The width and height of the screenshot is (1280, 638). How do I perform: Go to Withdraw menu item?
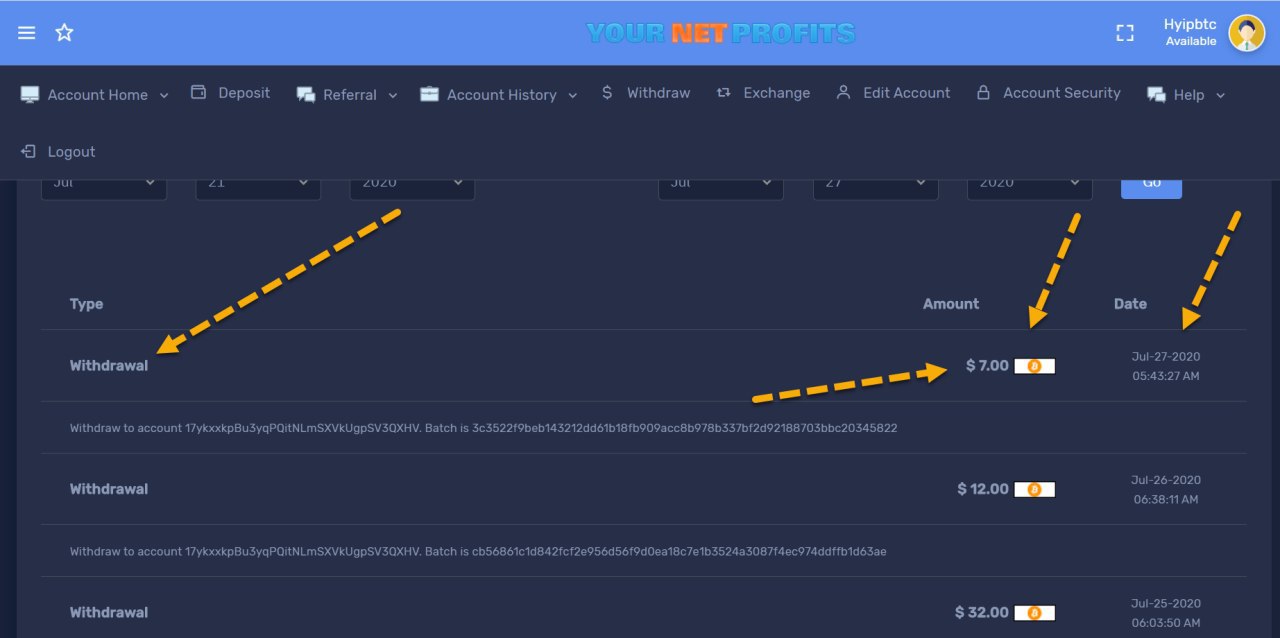click(x=658, y=93)
